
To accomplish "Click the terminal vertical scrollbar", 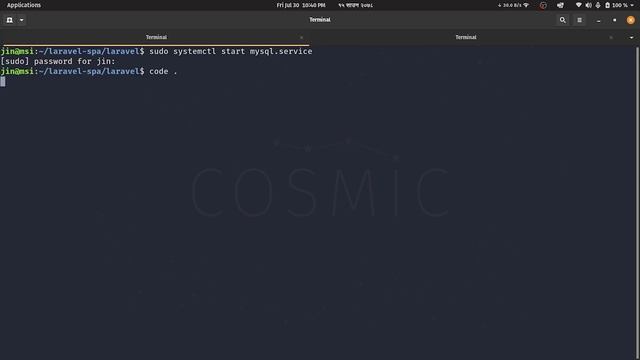I will (637, 203).
